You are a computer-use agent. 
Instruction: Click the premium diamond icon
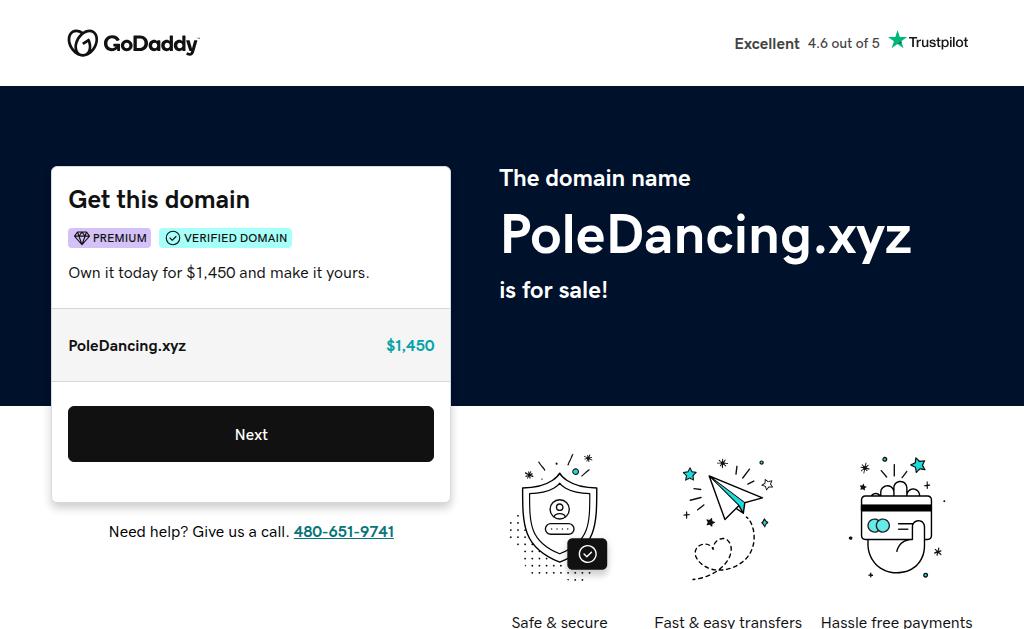82,238
